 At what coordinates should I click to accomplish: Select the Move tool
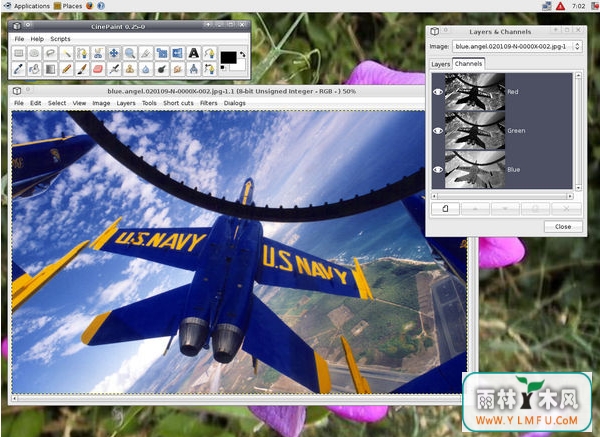[114, 53]
